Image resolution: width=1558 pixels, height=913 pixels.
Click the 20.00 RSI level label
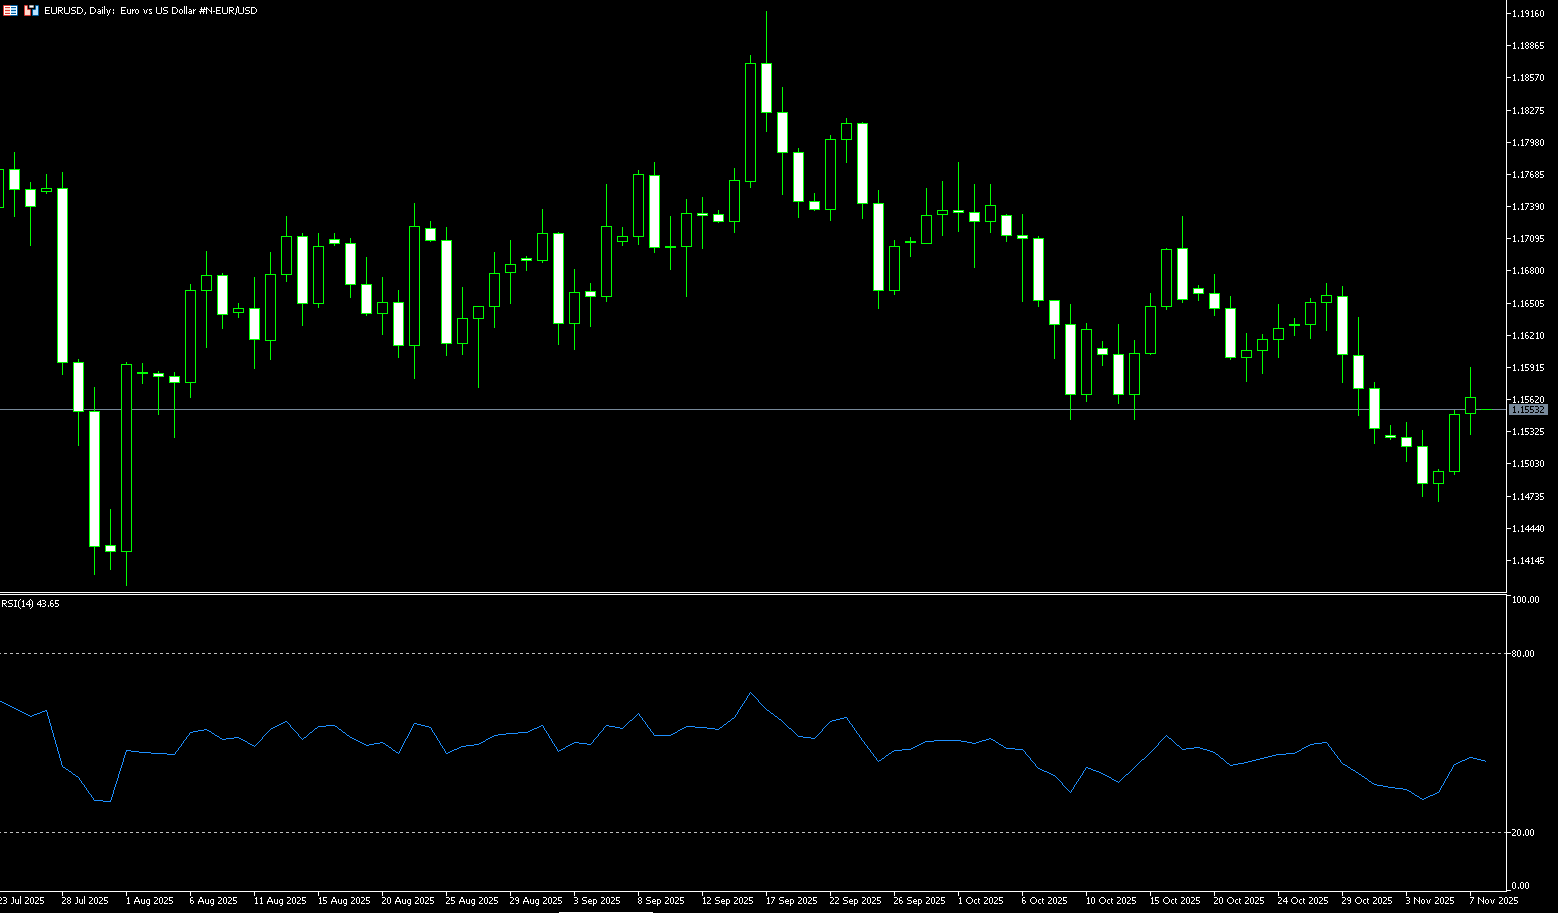pos(1523,833)
